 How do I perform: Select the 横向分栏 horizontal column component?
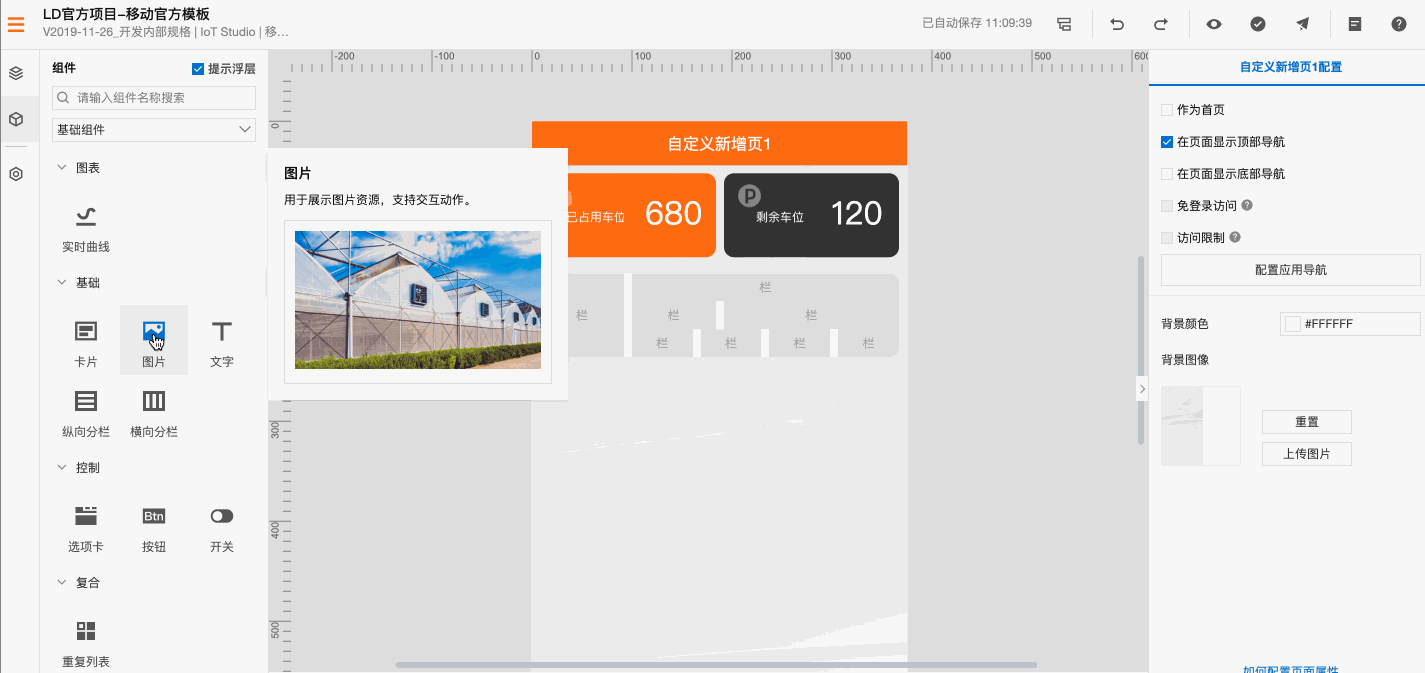tap(154, 413)
